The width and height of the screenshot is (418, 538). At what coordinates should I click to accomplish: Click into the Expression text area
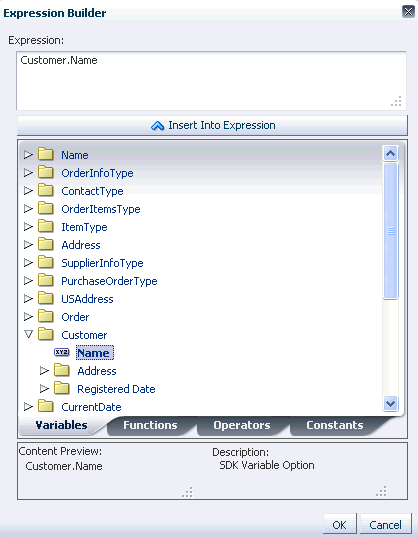pos(211,81)
